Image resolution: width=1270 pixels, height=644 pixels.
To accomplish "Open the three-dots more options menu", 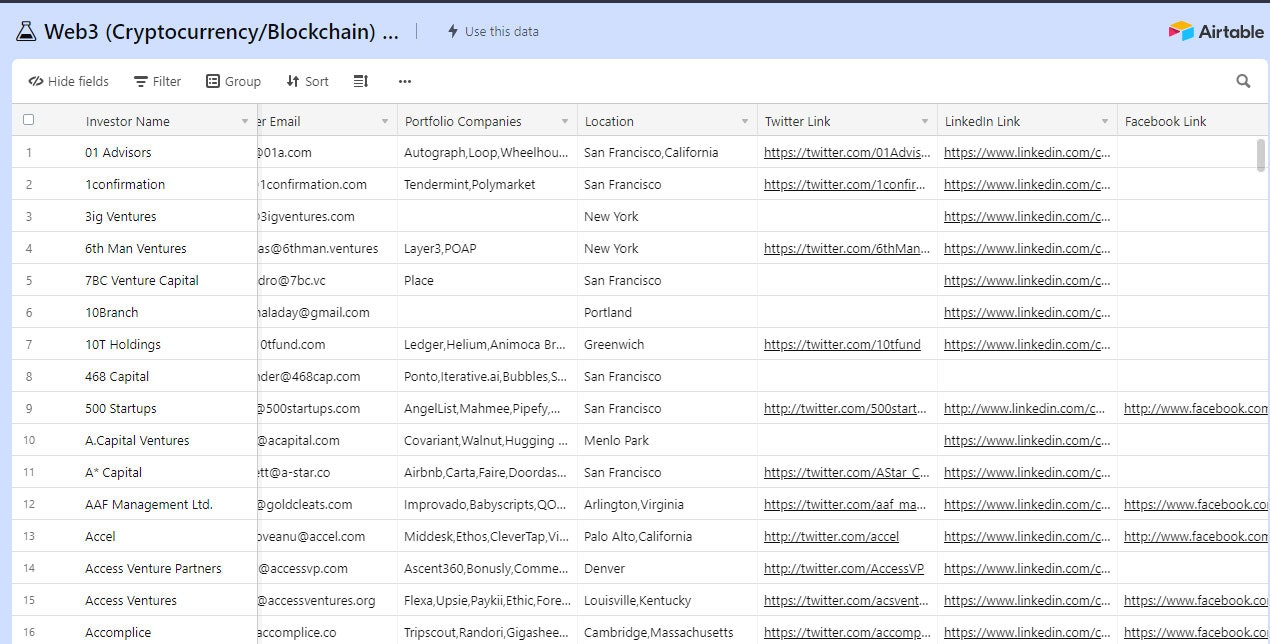I will (x=404, y=81).
